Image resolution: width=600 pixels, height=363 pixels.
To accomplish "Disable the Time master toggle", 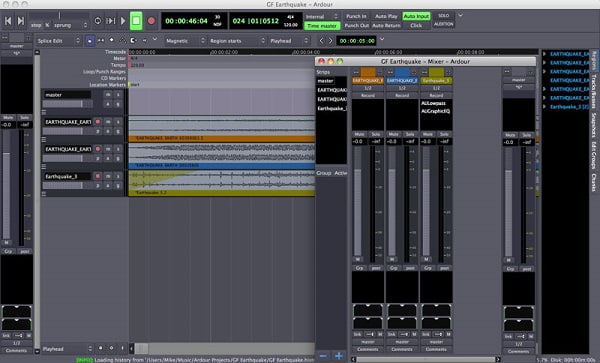I will tap(322, 26).
